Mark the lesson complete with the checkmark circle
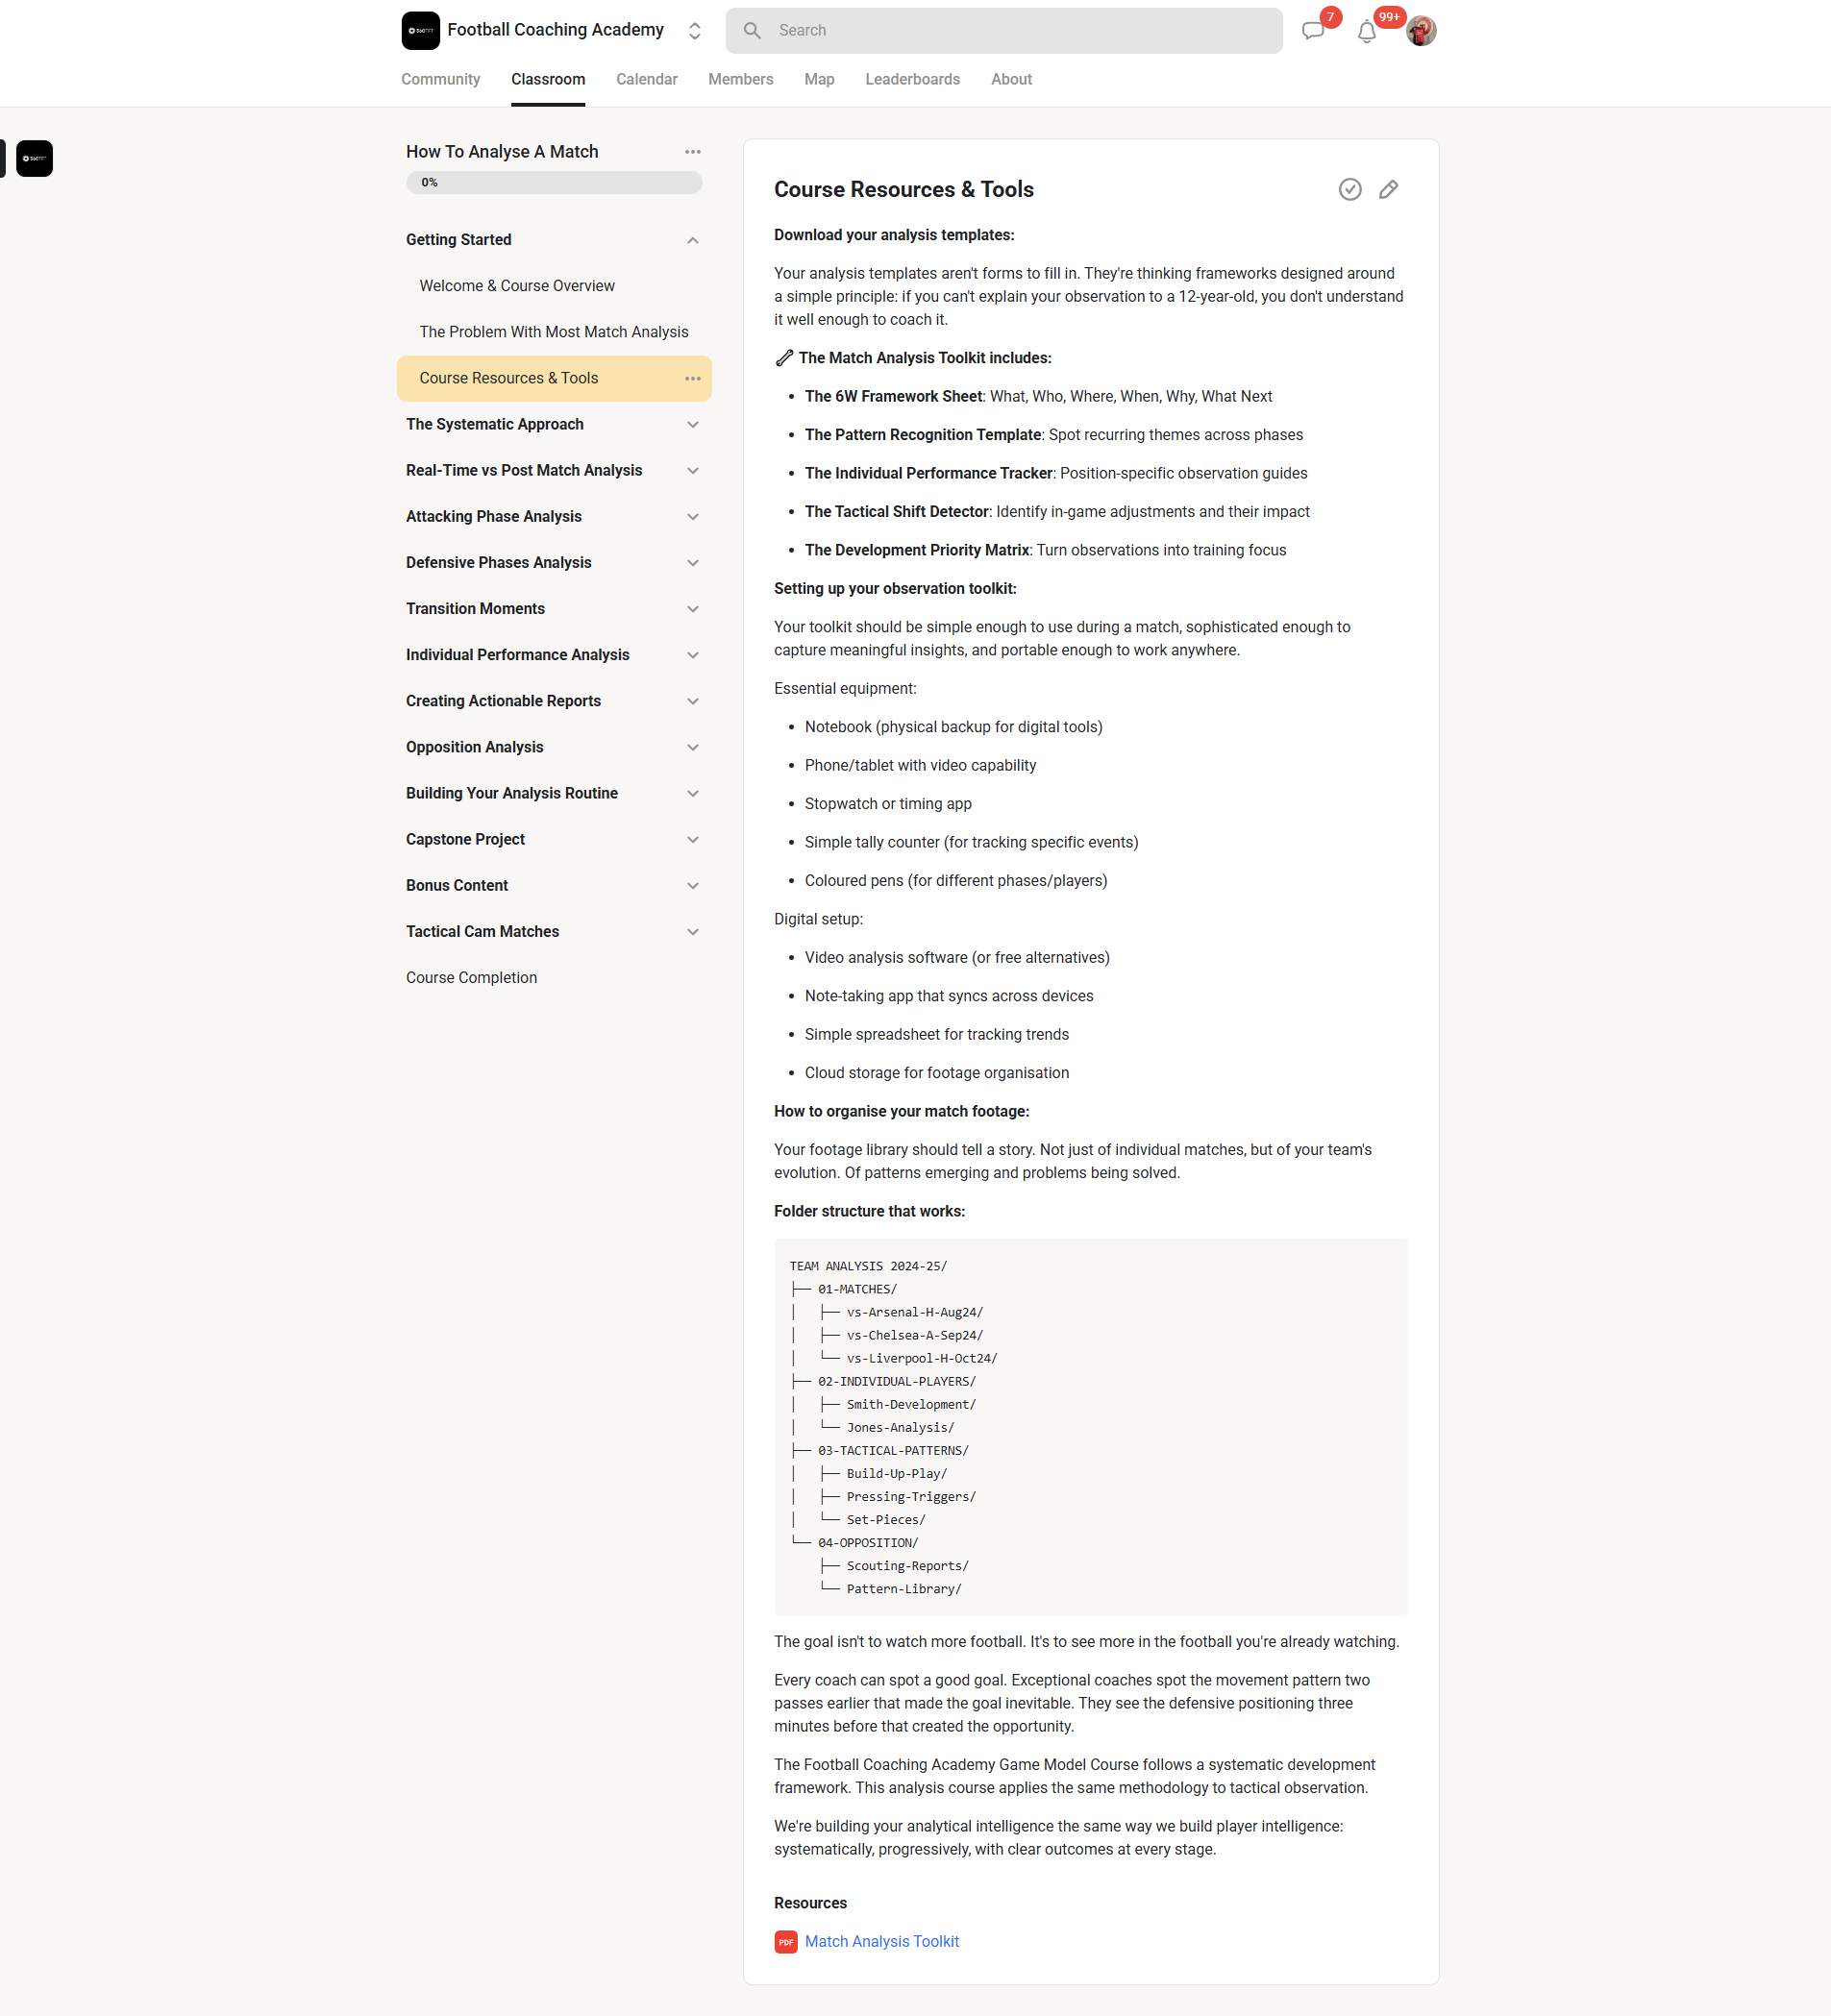This screenshot has height=2016, width=1831. tap(1350, 189)
